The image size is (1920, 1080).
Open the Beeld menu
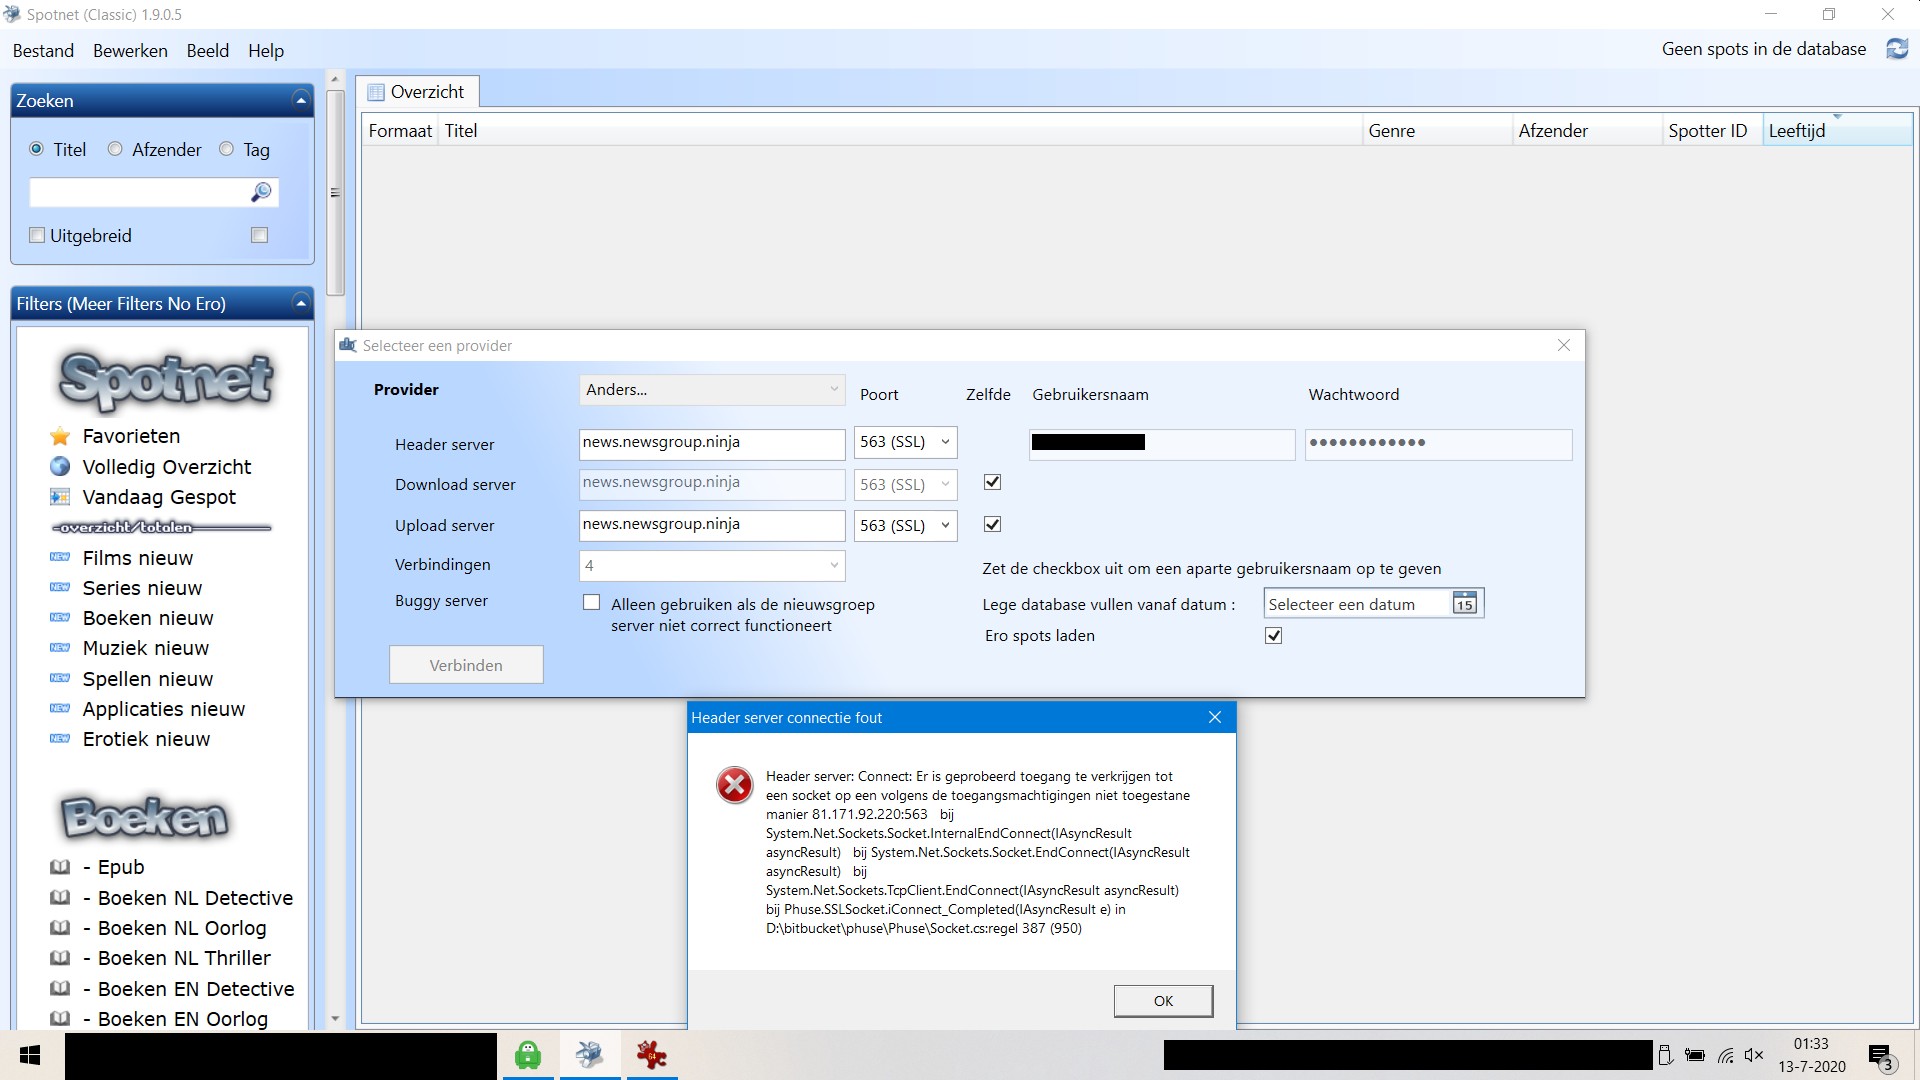pos(207,51)
